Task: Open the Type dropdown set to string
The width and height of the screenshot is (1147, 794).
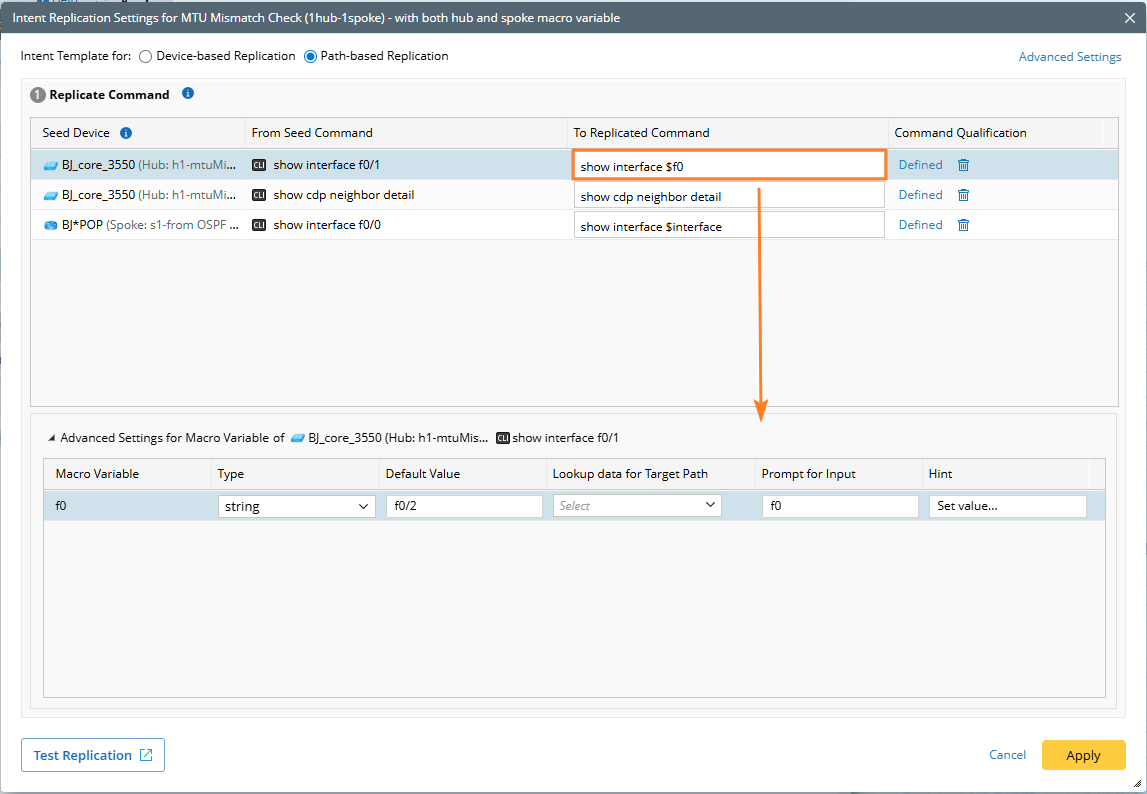Action: tap(296, 507)
